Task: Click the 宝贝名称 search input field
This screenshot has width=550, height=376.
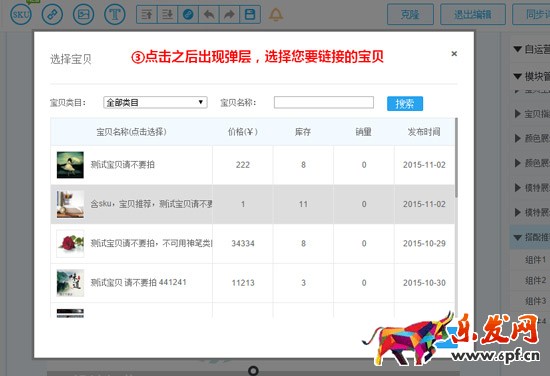Action: (x=324, y=102)
